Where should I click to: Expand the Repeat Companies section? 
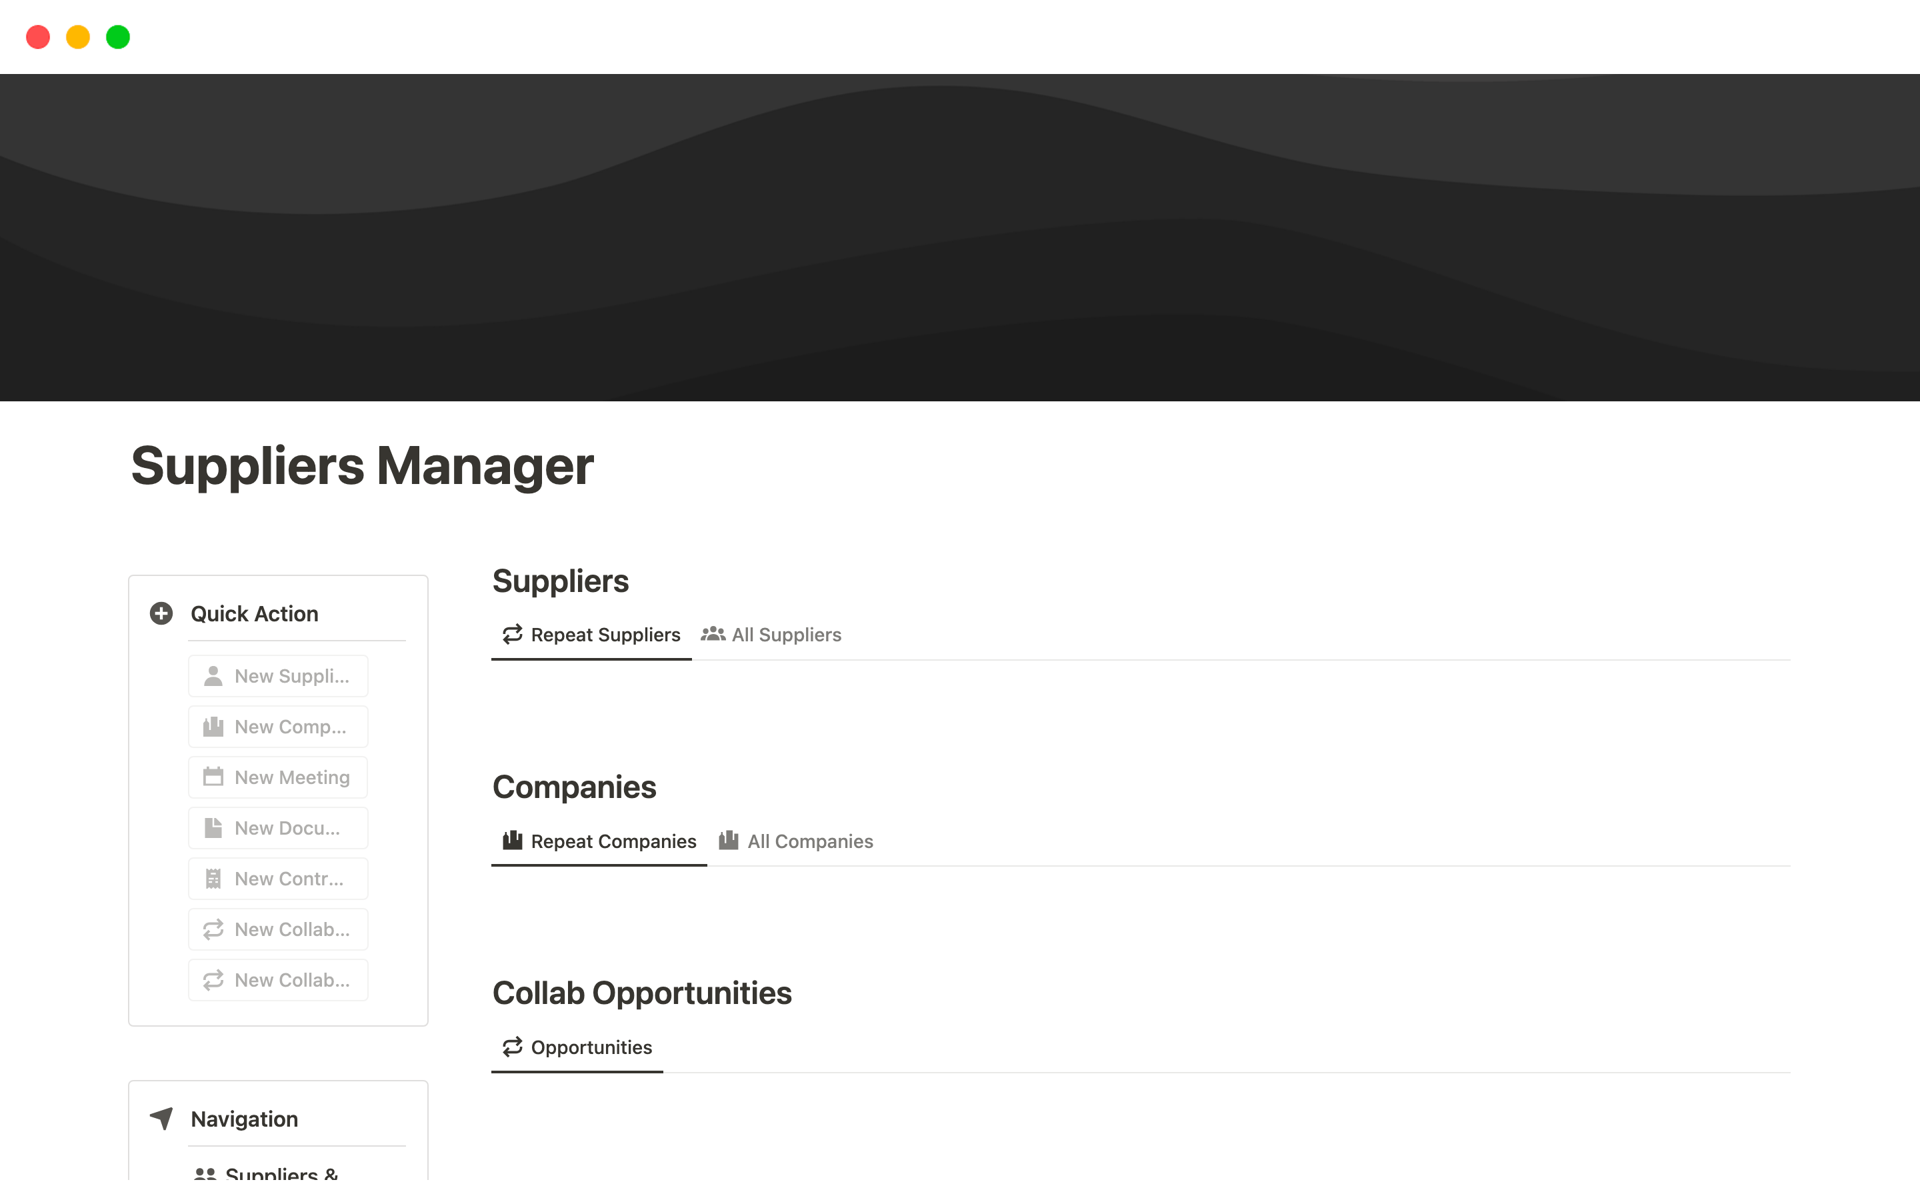pyautogui.click(x=601, y=841)
